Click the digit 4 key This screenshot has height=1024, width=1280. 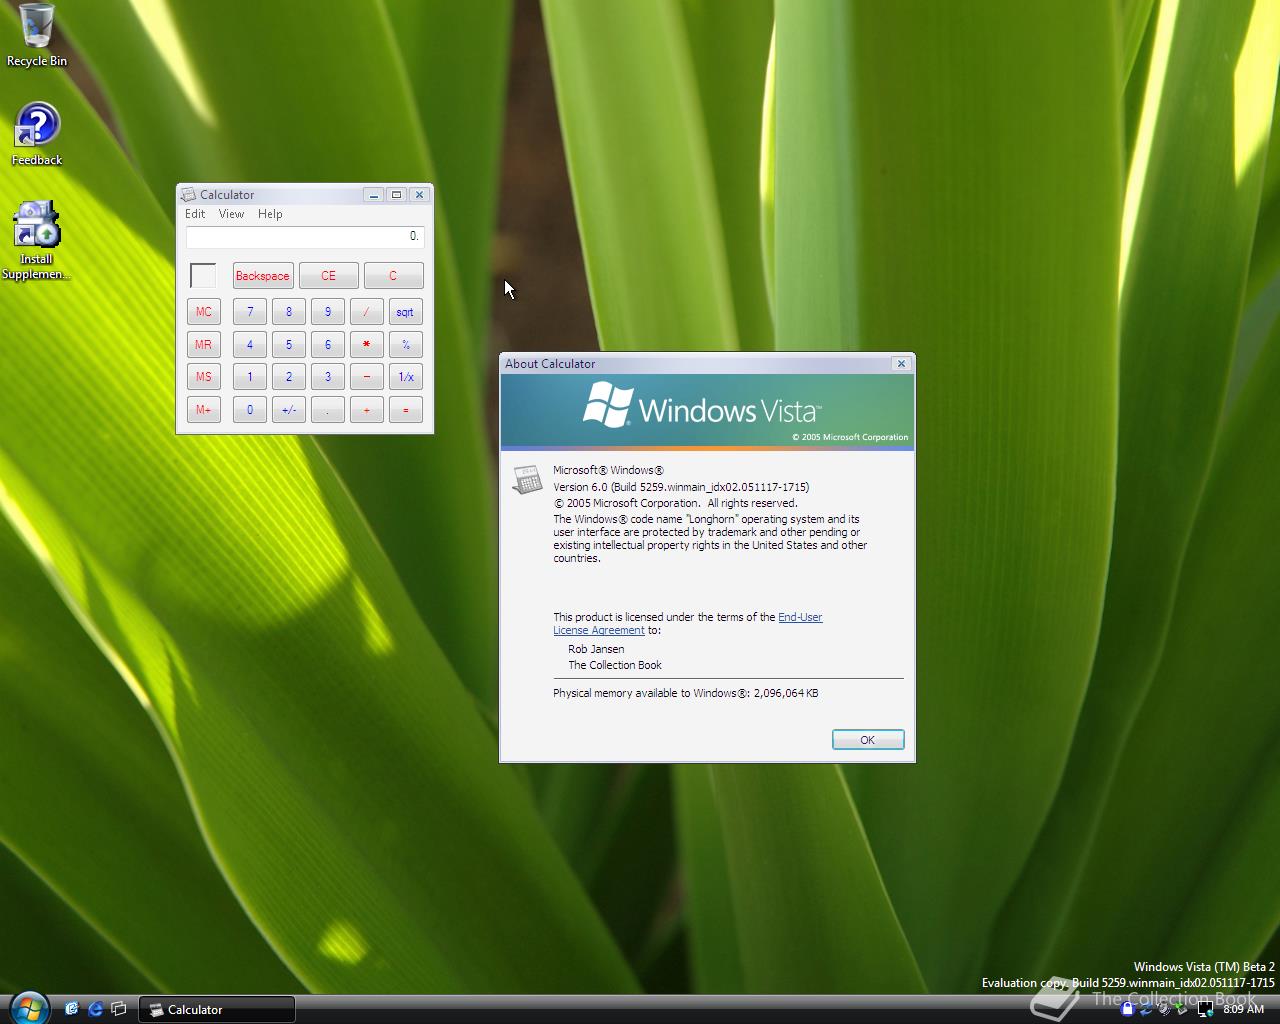click(x=250, y=344)
